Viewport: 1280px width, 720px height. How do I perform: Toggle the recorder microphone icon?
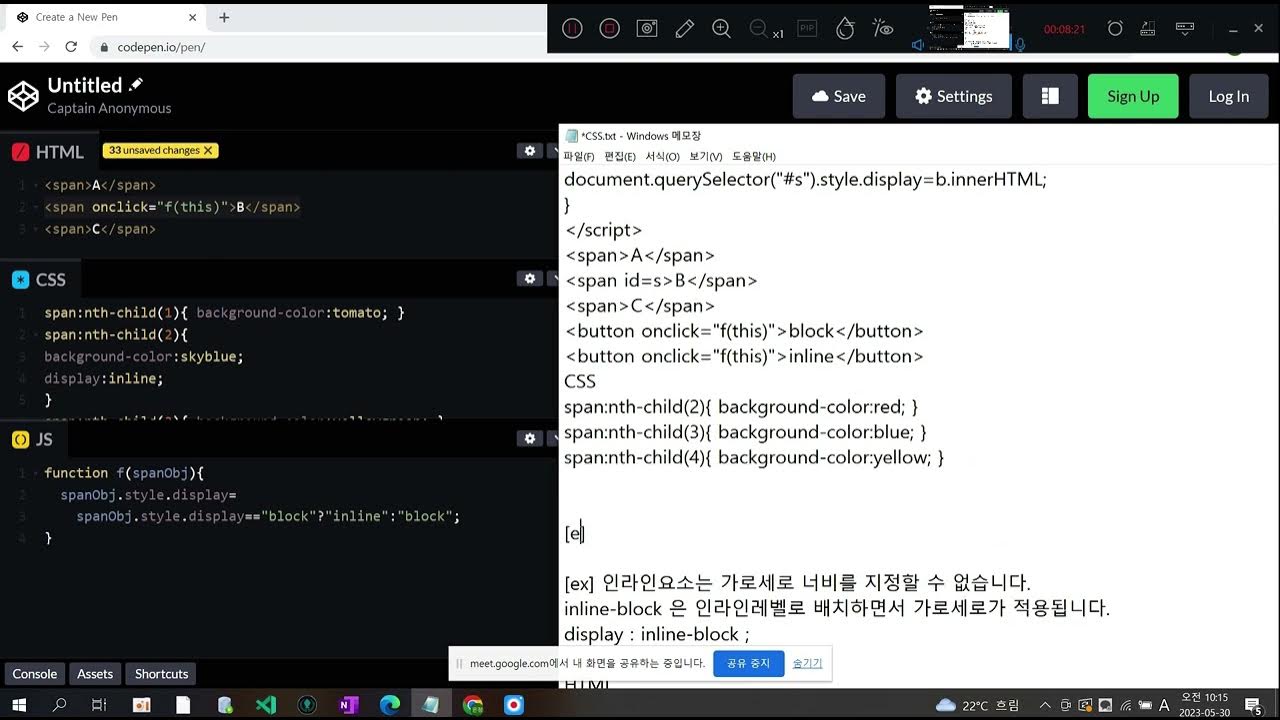point(1020,45)
